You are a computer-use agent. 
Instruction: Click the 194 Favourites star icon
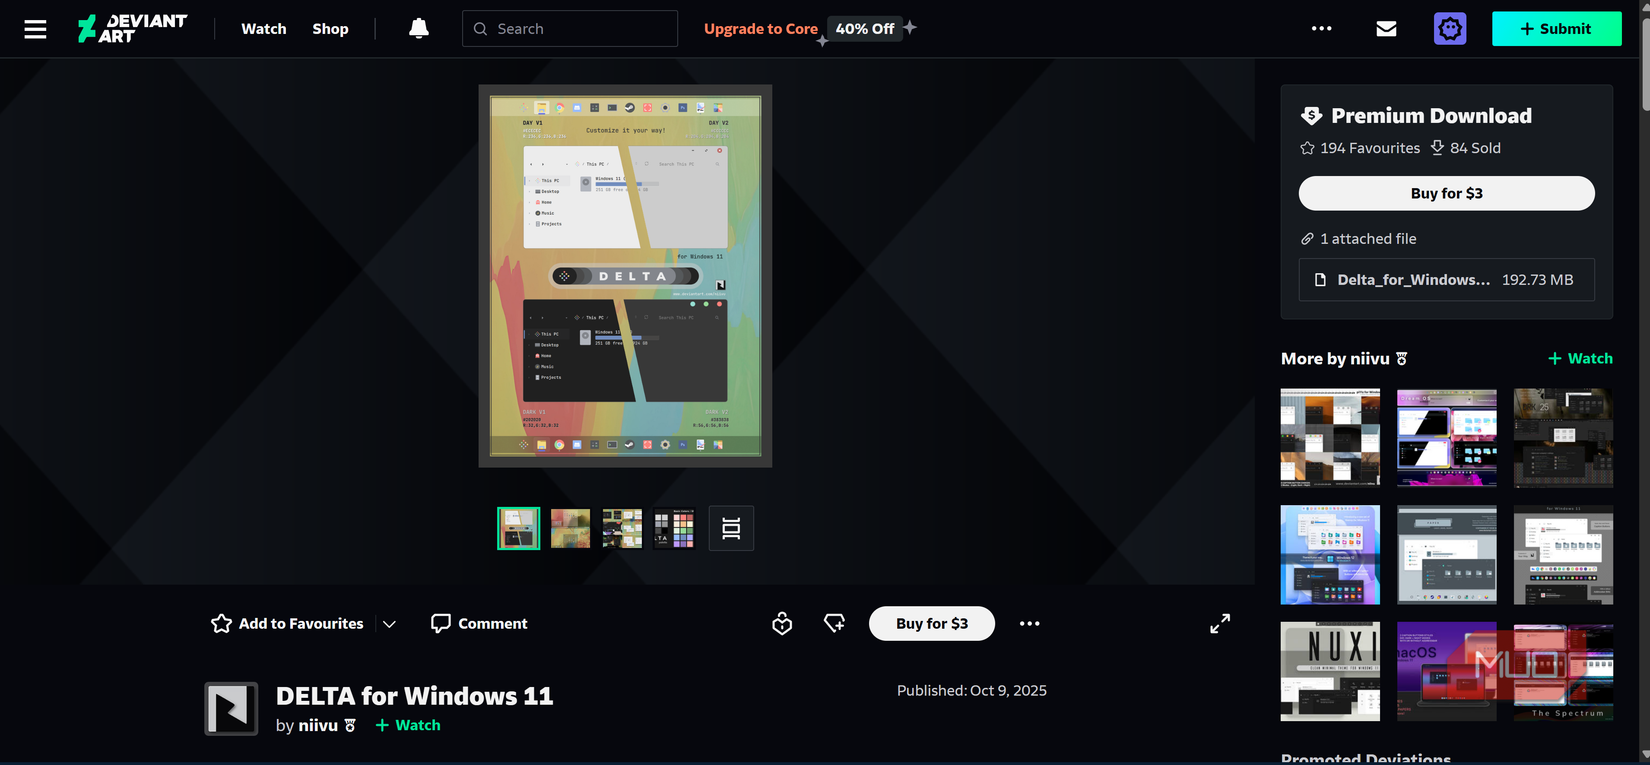coord(1307,148)
